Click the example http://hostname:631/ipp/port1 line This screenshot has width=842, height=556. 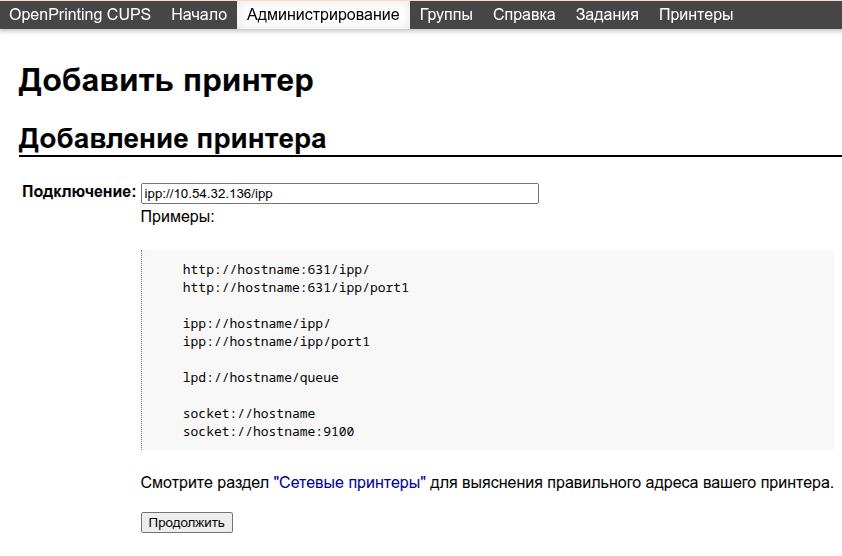pyautogui.click(x=296, y=288)
